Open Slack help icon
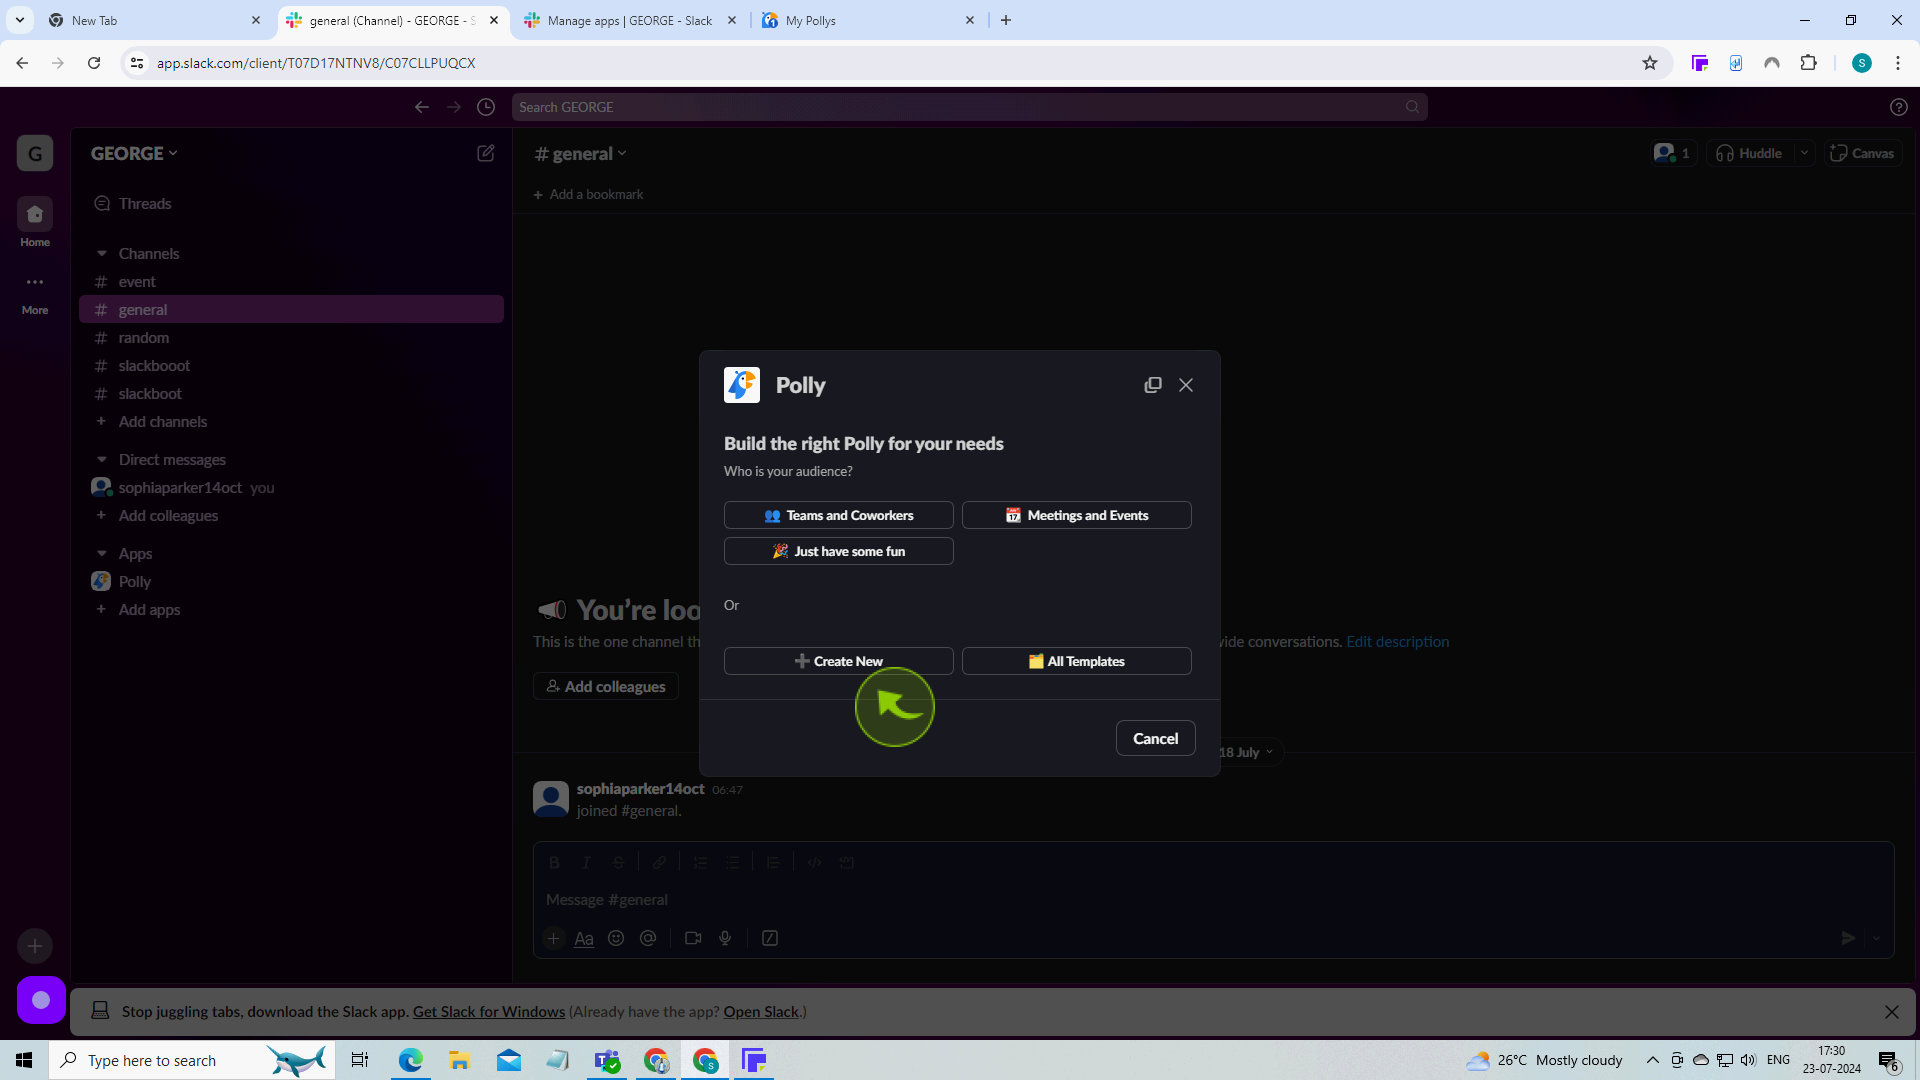1920x1080 pixels. point(1899,107)
